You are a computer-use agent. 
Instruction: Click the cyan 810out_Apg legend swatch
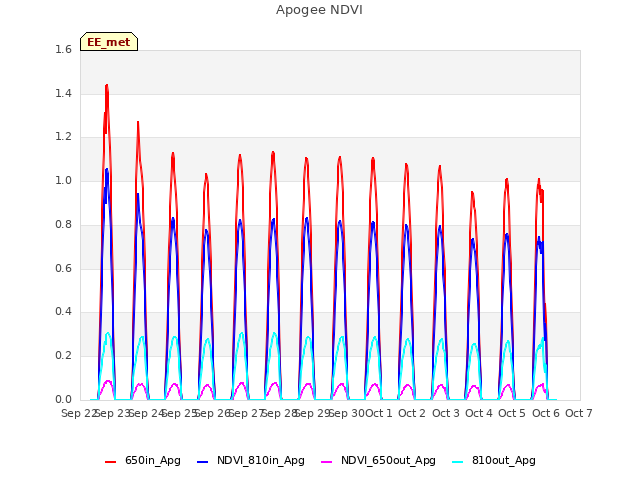(x=458, y=462)
